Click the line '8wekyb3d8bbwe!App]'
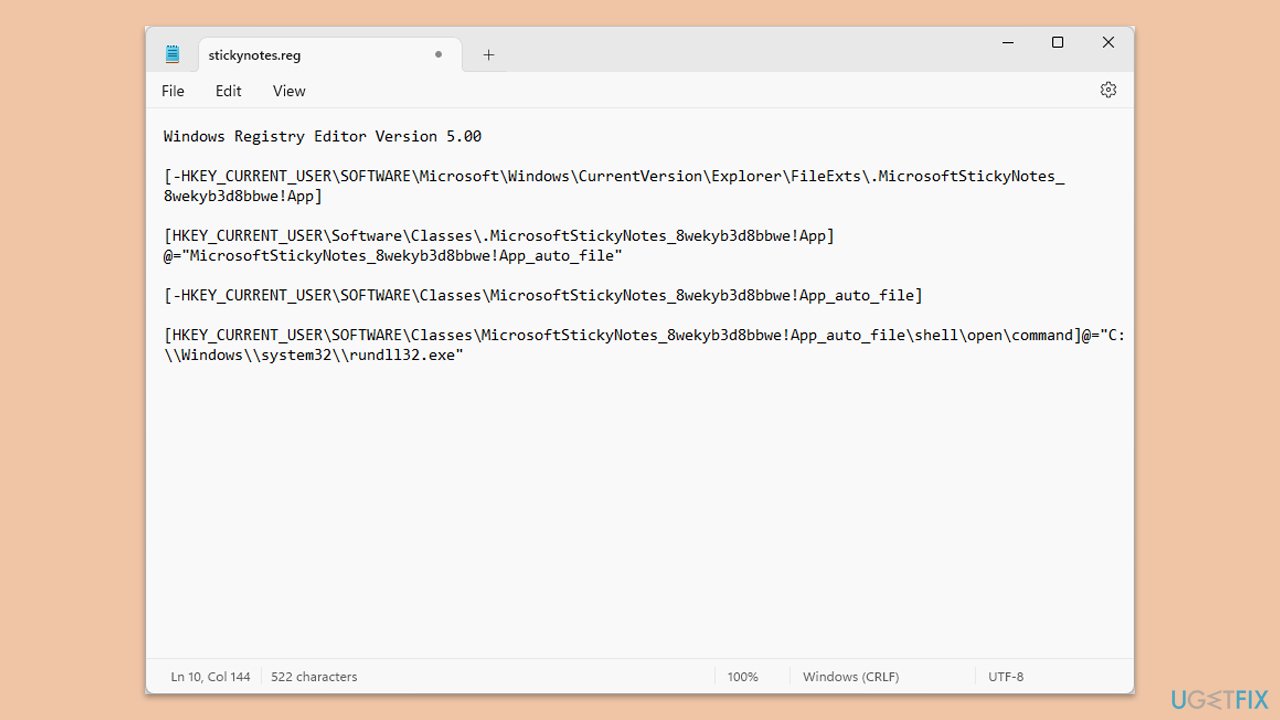Screen dimensions: 1280x720 click(x=243, y=196)
